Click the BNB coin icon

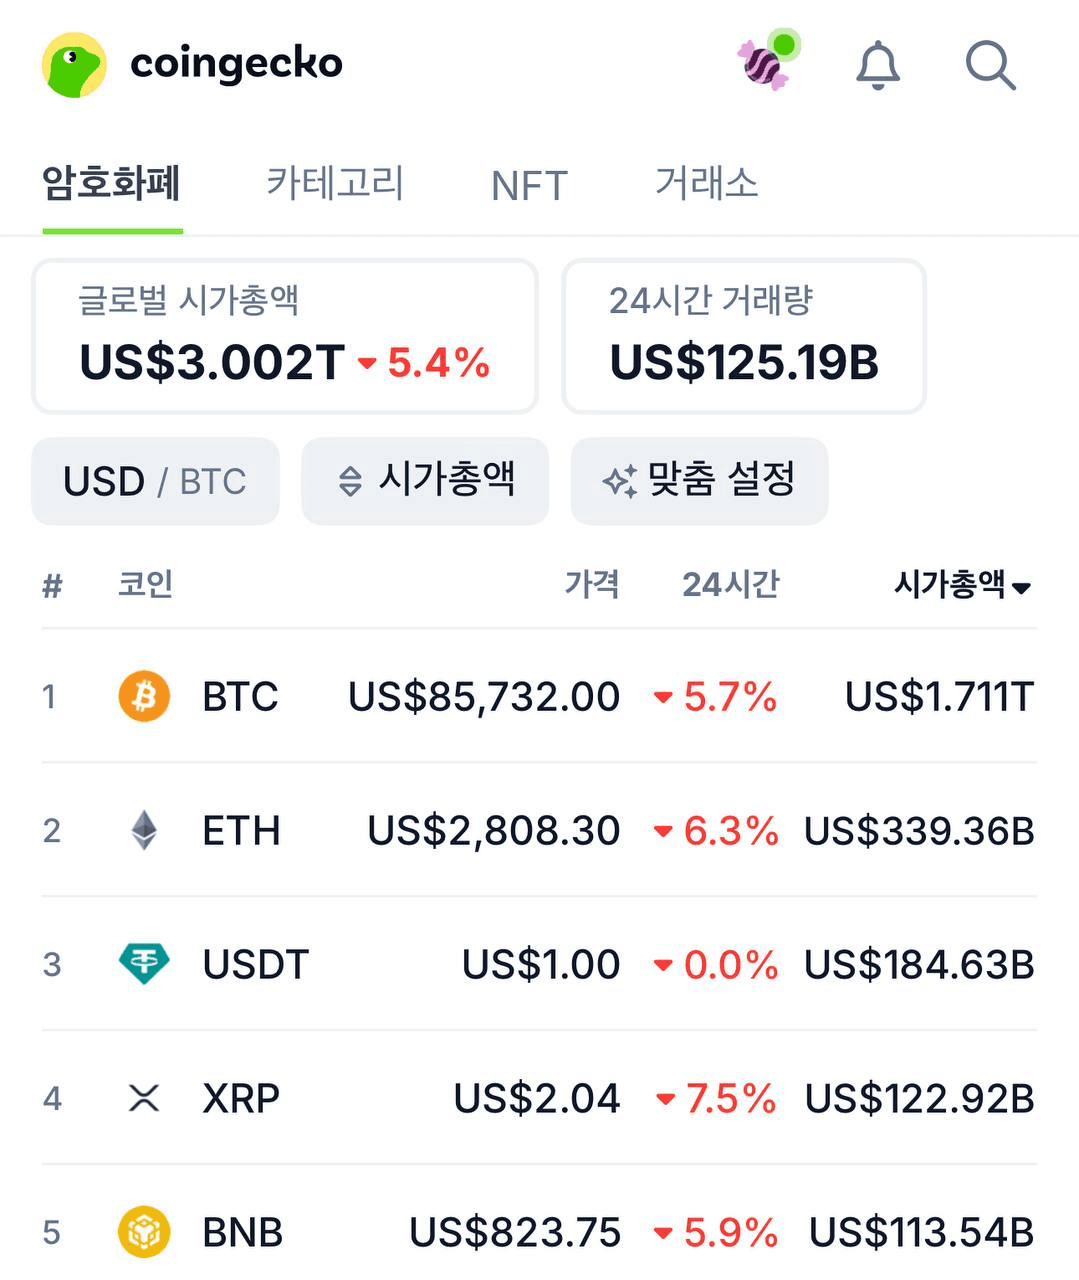[144, 1232]
